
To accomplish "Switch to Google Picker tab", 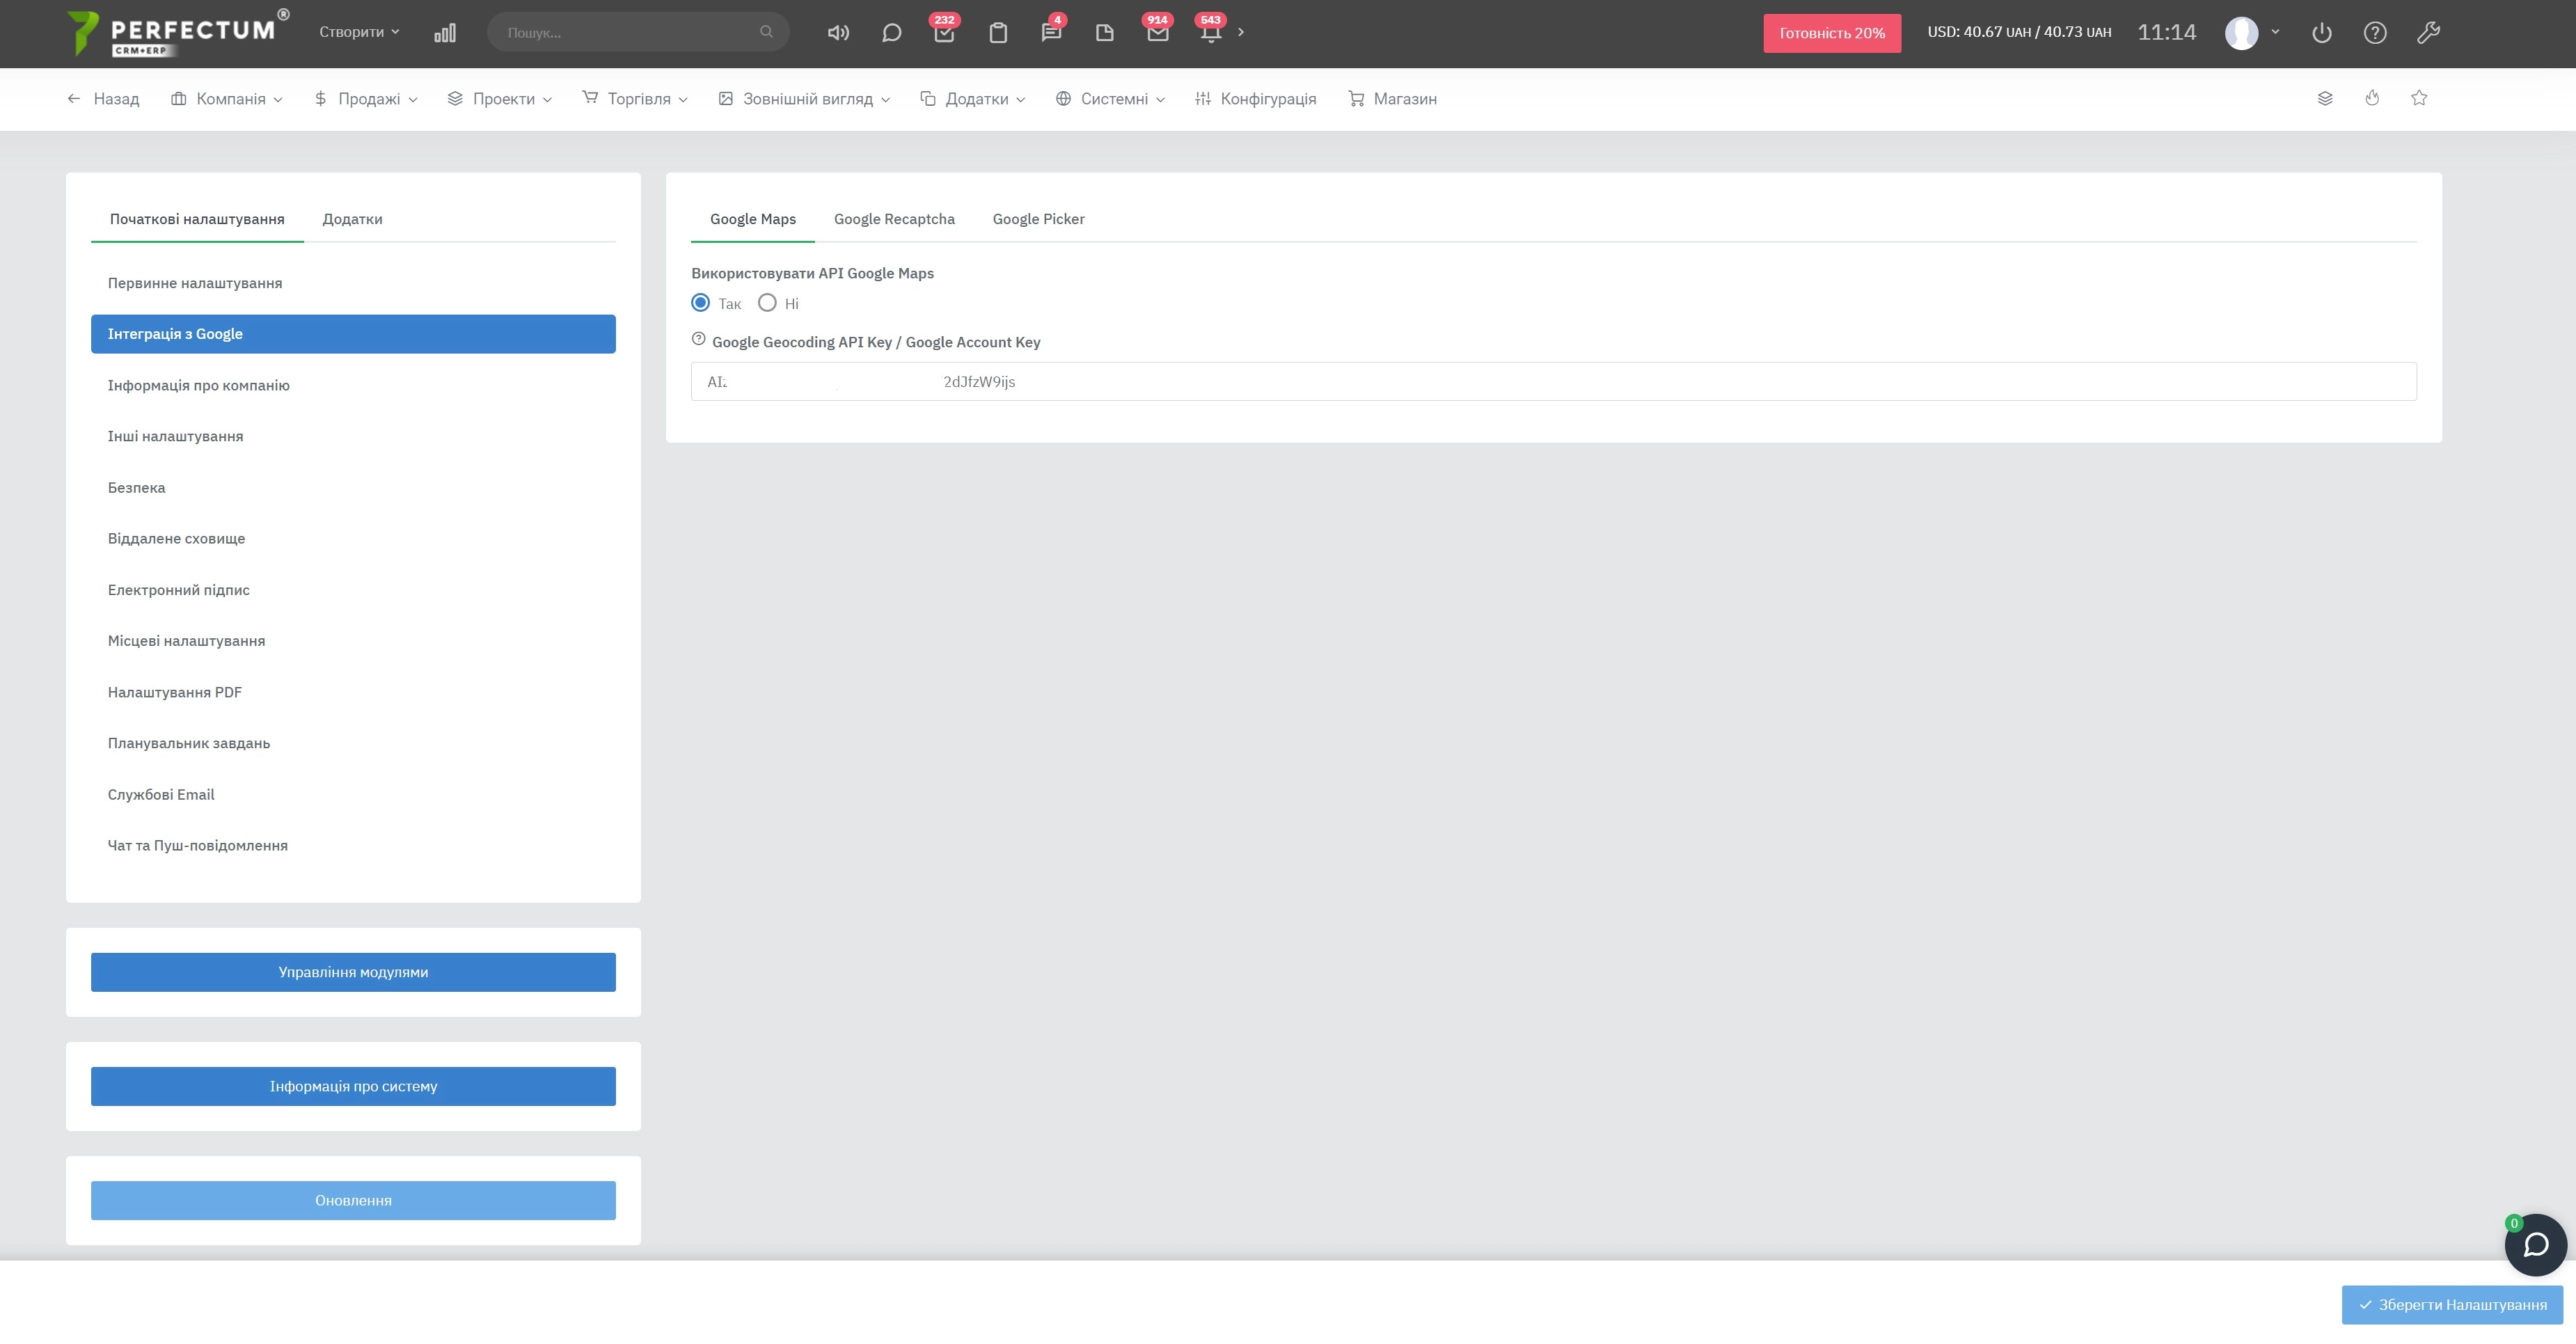I will click(1038, 218).
